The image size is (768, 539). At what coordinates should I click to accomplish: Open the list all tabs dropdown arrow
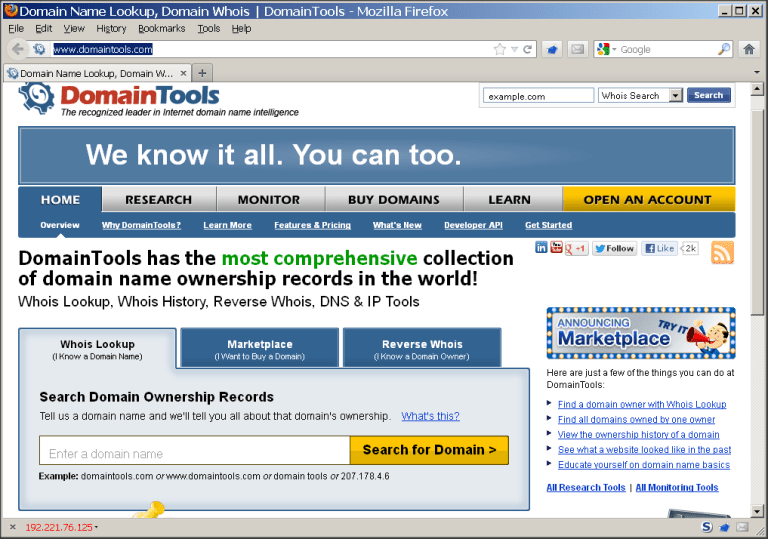[x=757, y=73]
